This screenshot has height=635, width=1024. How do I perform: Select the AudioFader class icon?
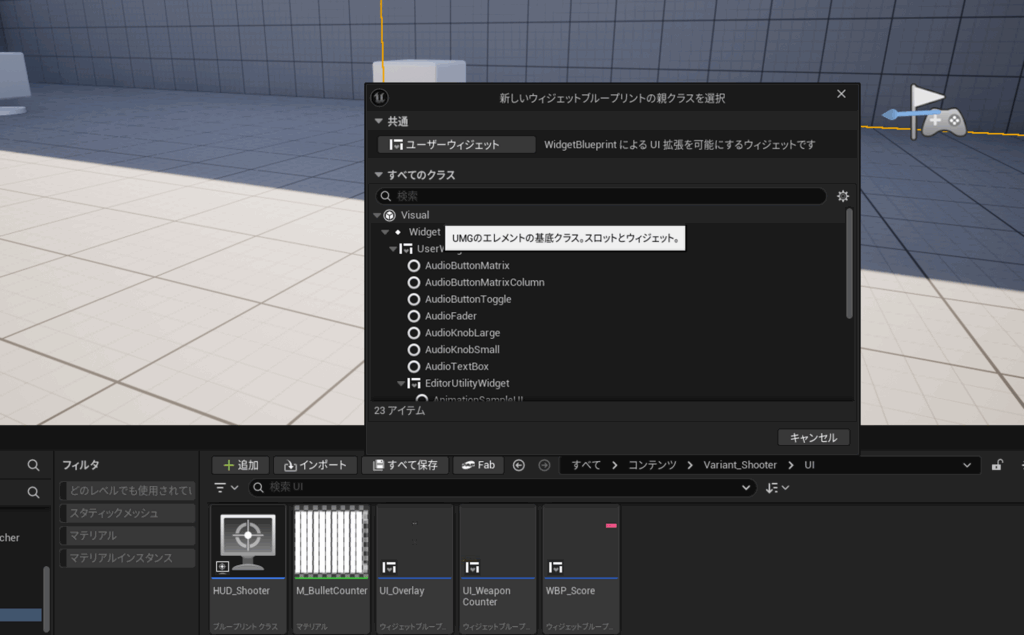[x=414, y=316]
